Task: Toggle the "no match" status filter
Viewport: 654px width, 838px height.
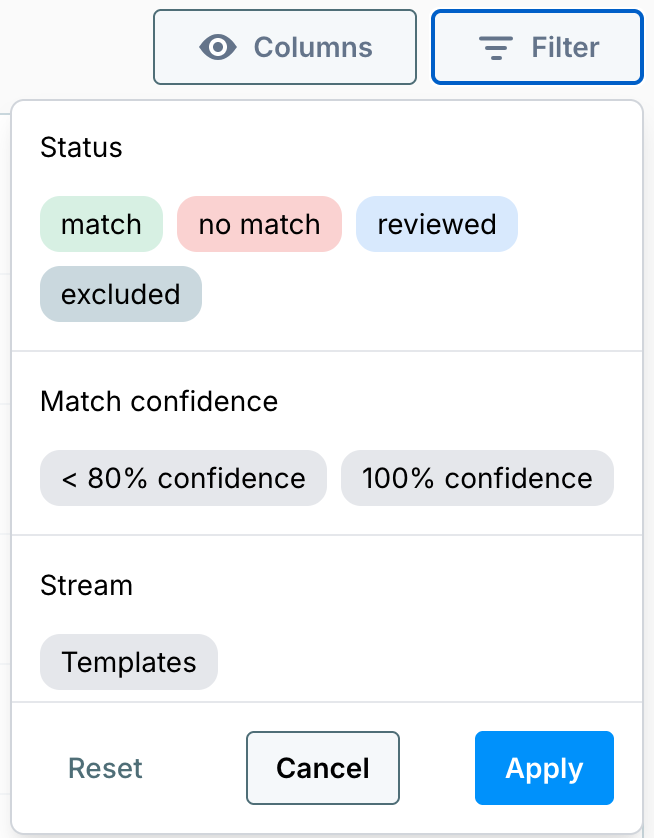Action: coord(259,224)
